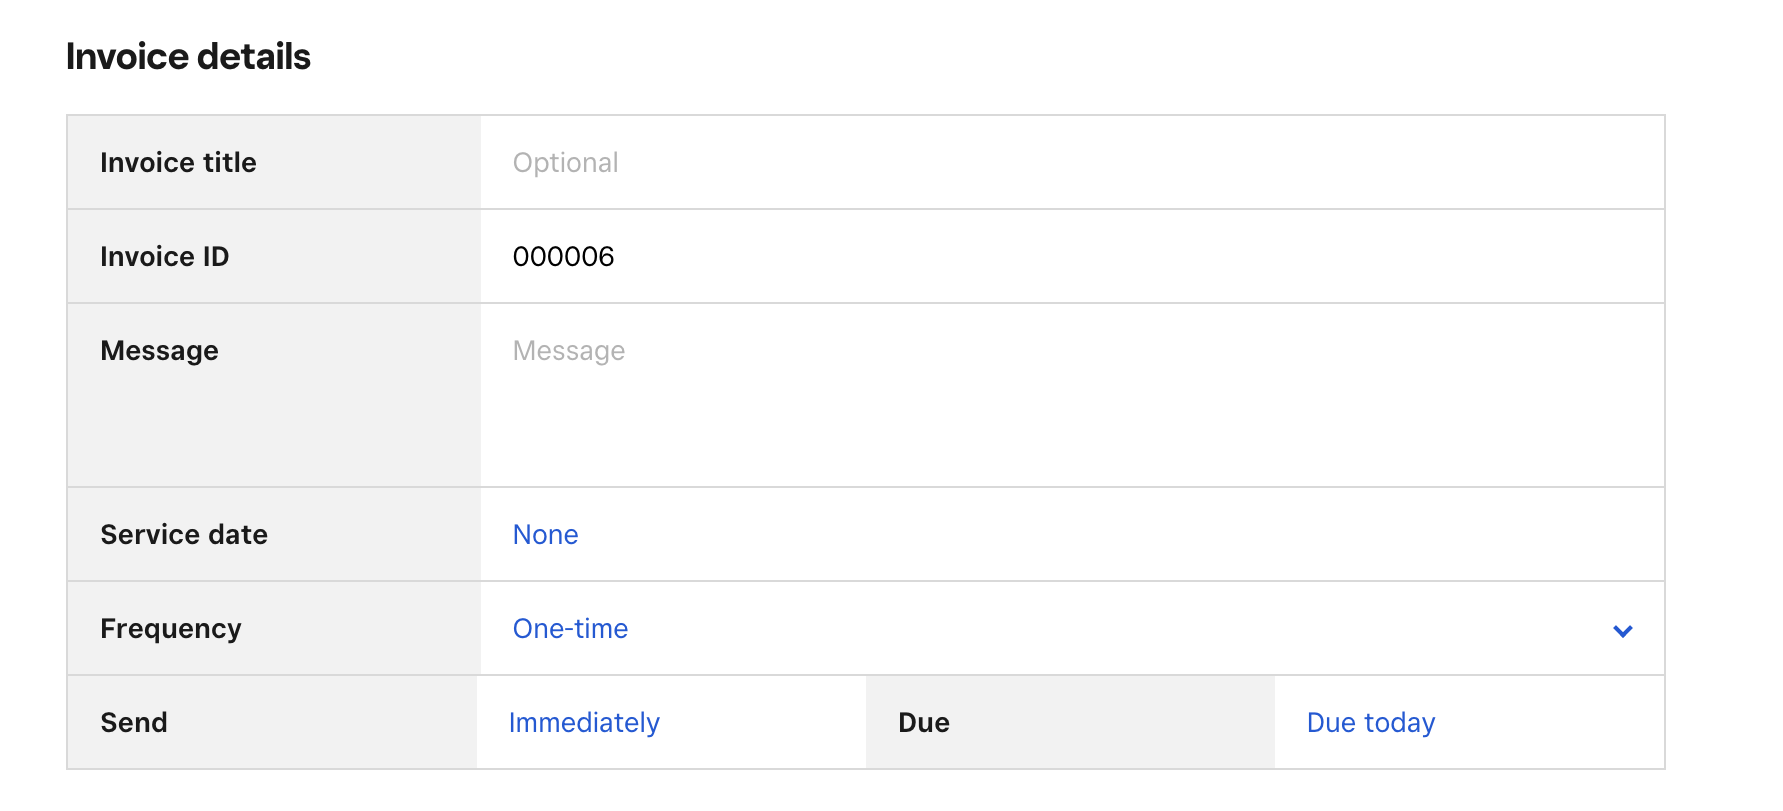
Task: Click the Invoice ID label
Action: click(164, 257)
